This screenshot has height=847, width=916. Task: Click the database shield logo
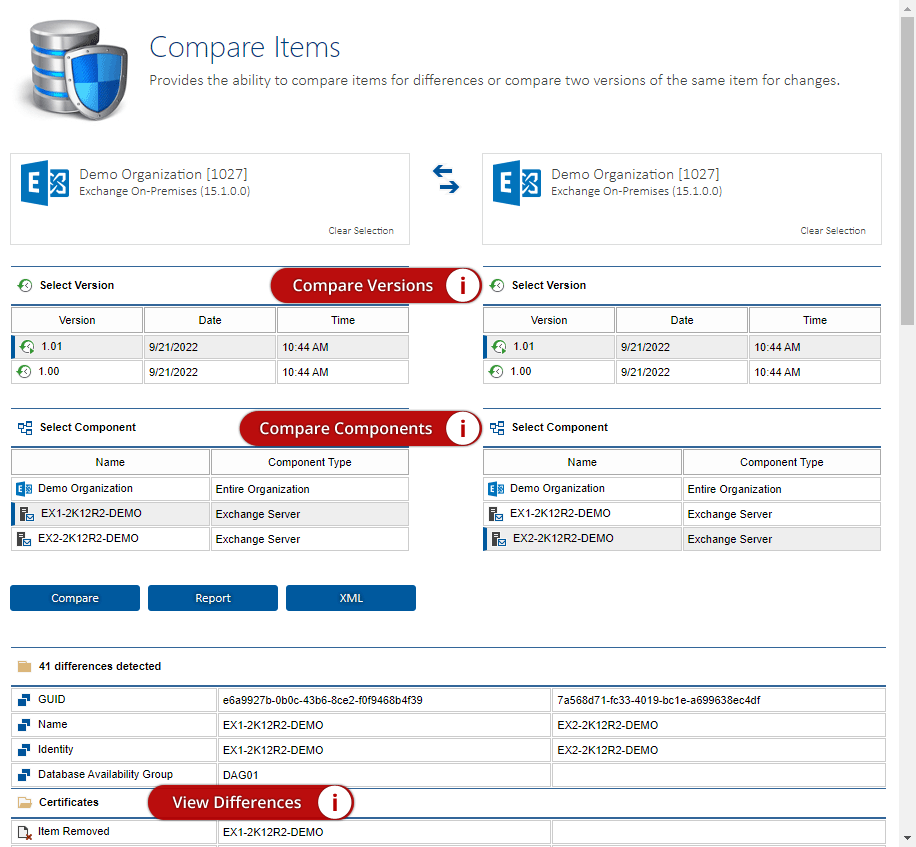[74, 70]
